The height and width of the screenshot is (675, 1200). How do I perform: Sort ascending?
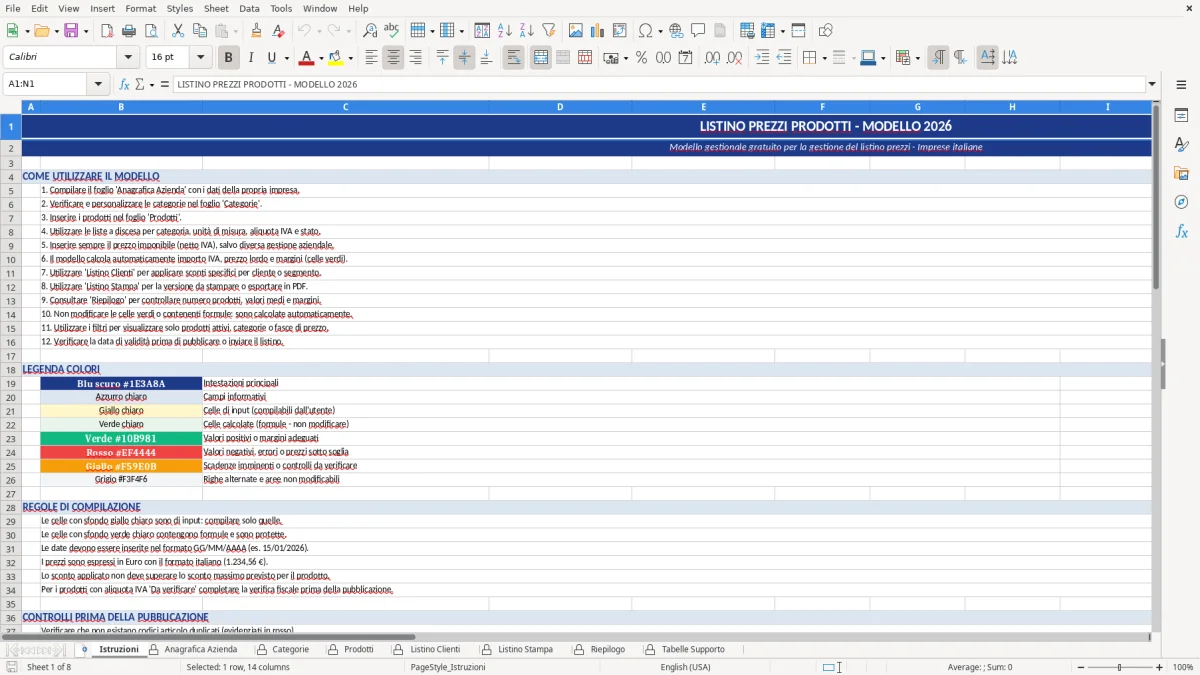(x=504, y=31)
